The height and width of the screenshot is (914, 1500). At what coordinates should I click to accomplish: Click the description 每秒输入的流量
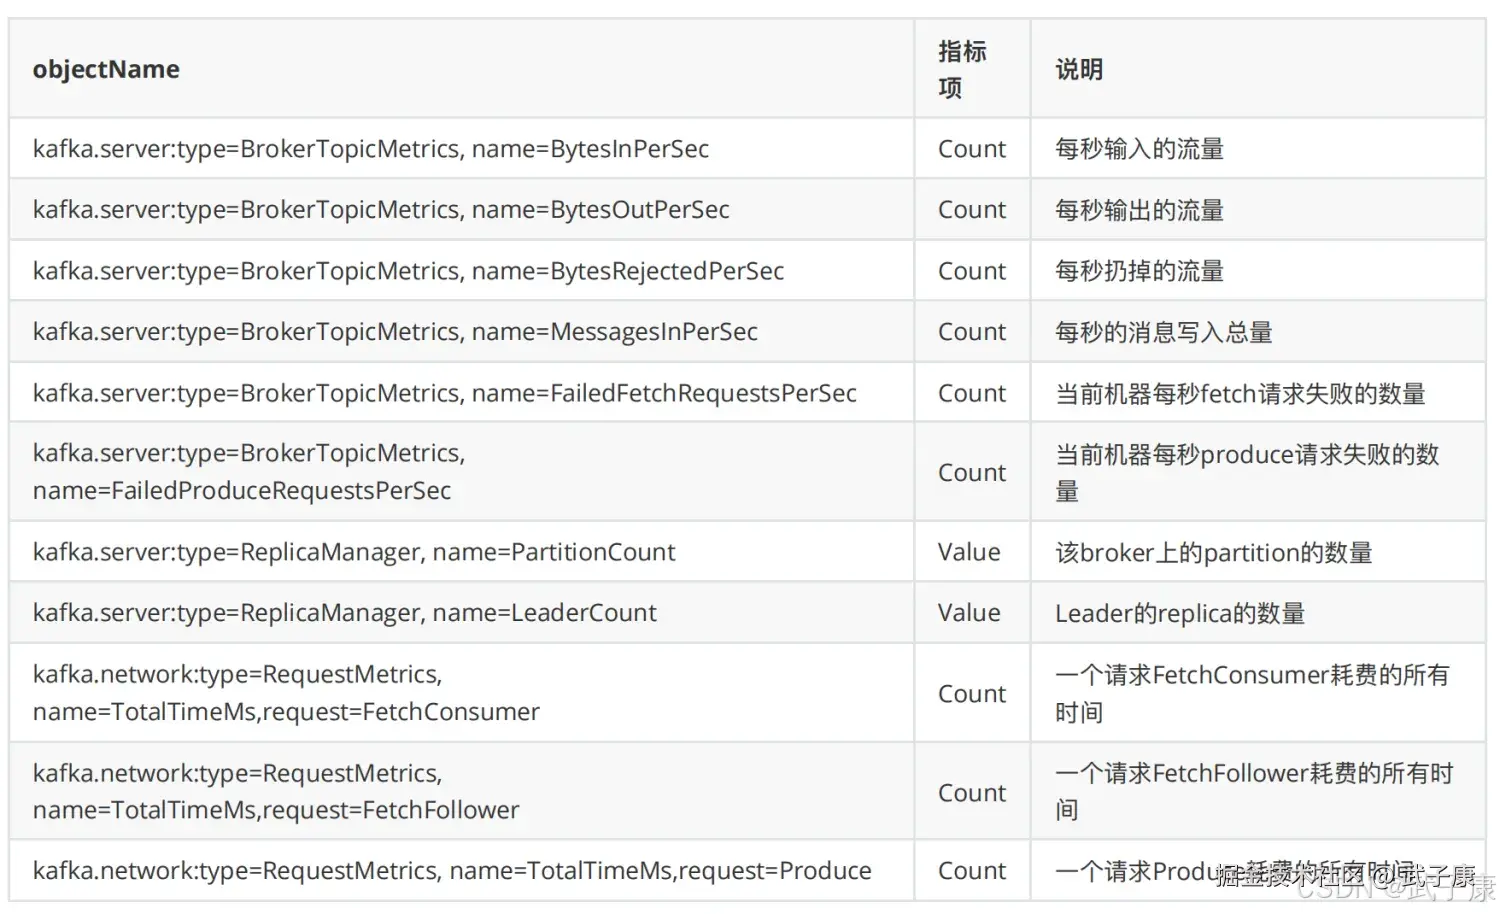pyautogui.click(x=1140, y=149)
